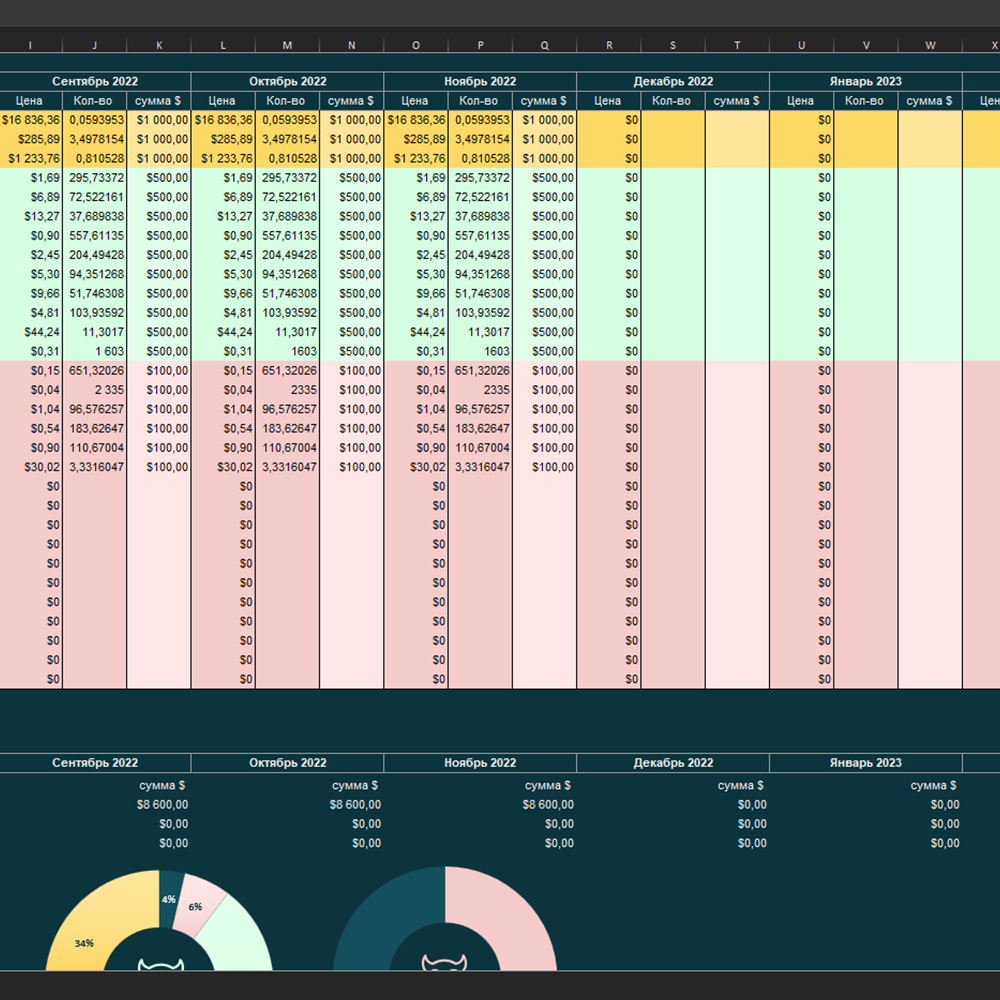Select column M header
Viewport: 1000px width, 1000px height.
tap(287, 45)
